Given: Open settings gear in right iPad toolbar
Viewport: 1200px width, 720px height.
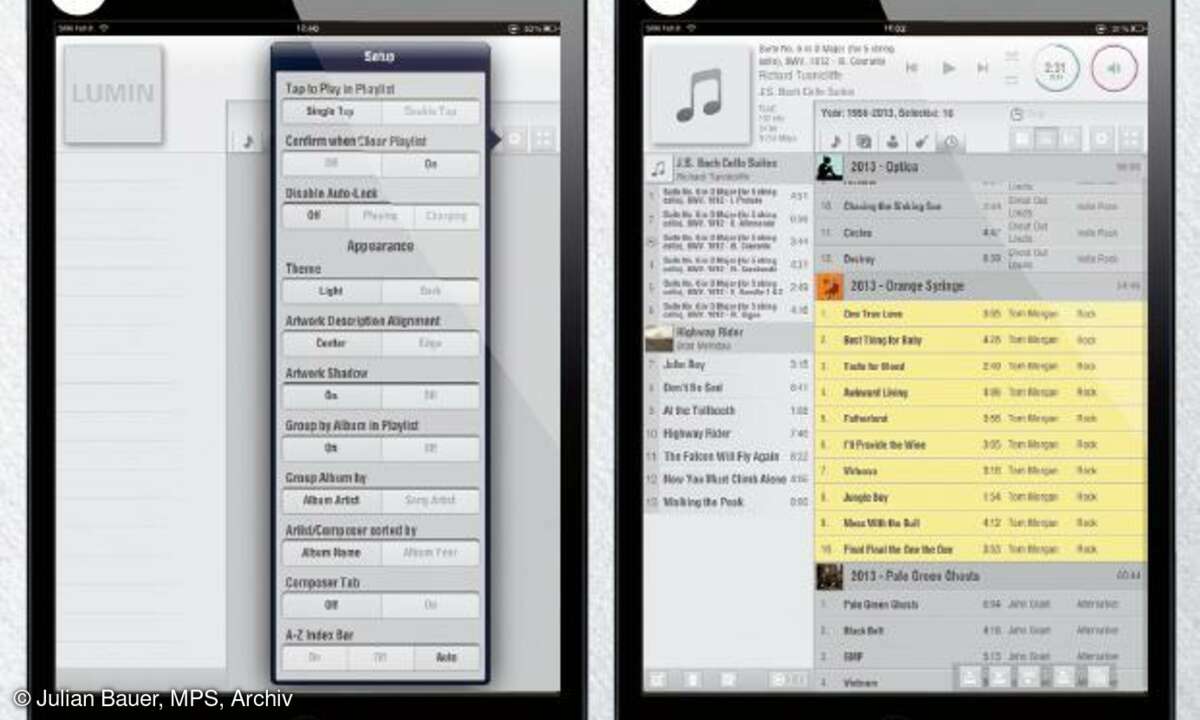Looking at the screenshot, I should click(1103, 139).
